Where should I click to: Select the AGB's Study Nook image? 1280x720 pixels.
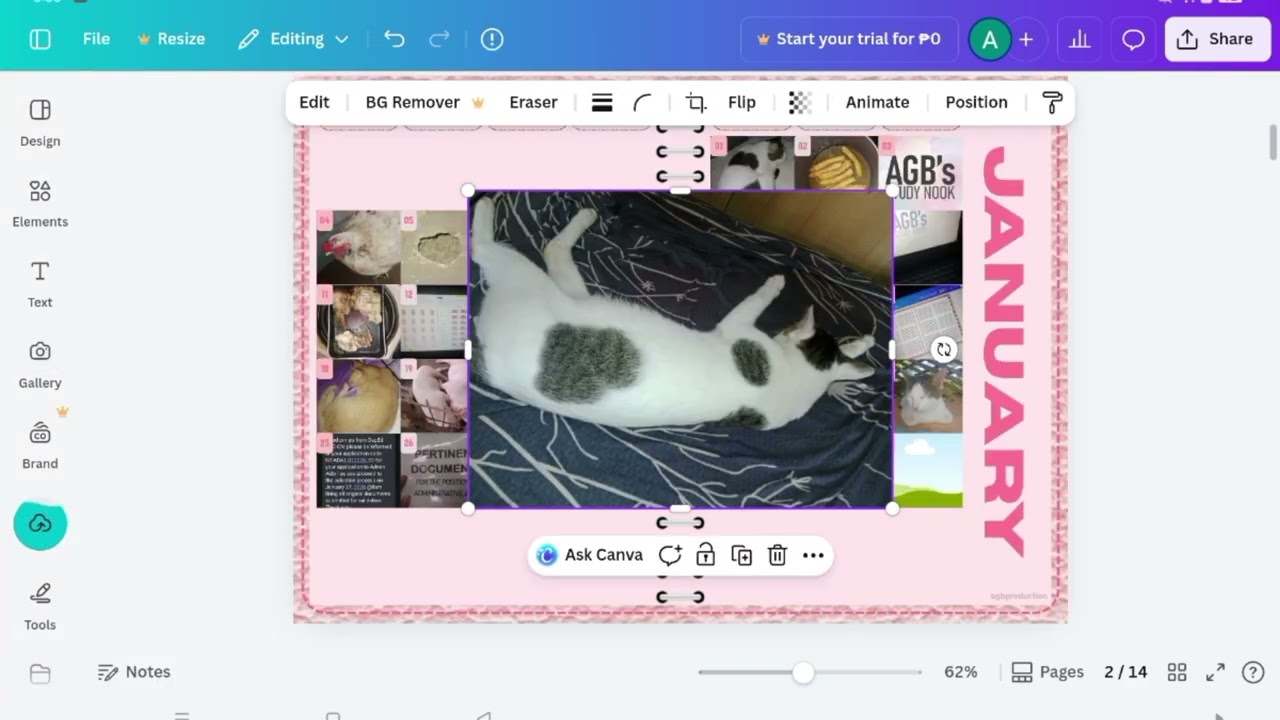920,175
